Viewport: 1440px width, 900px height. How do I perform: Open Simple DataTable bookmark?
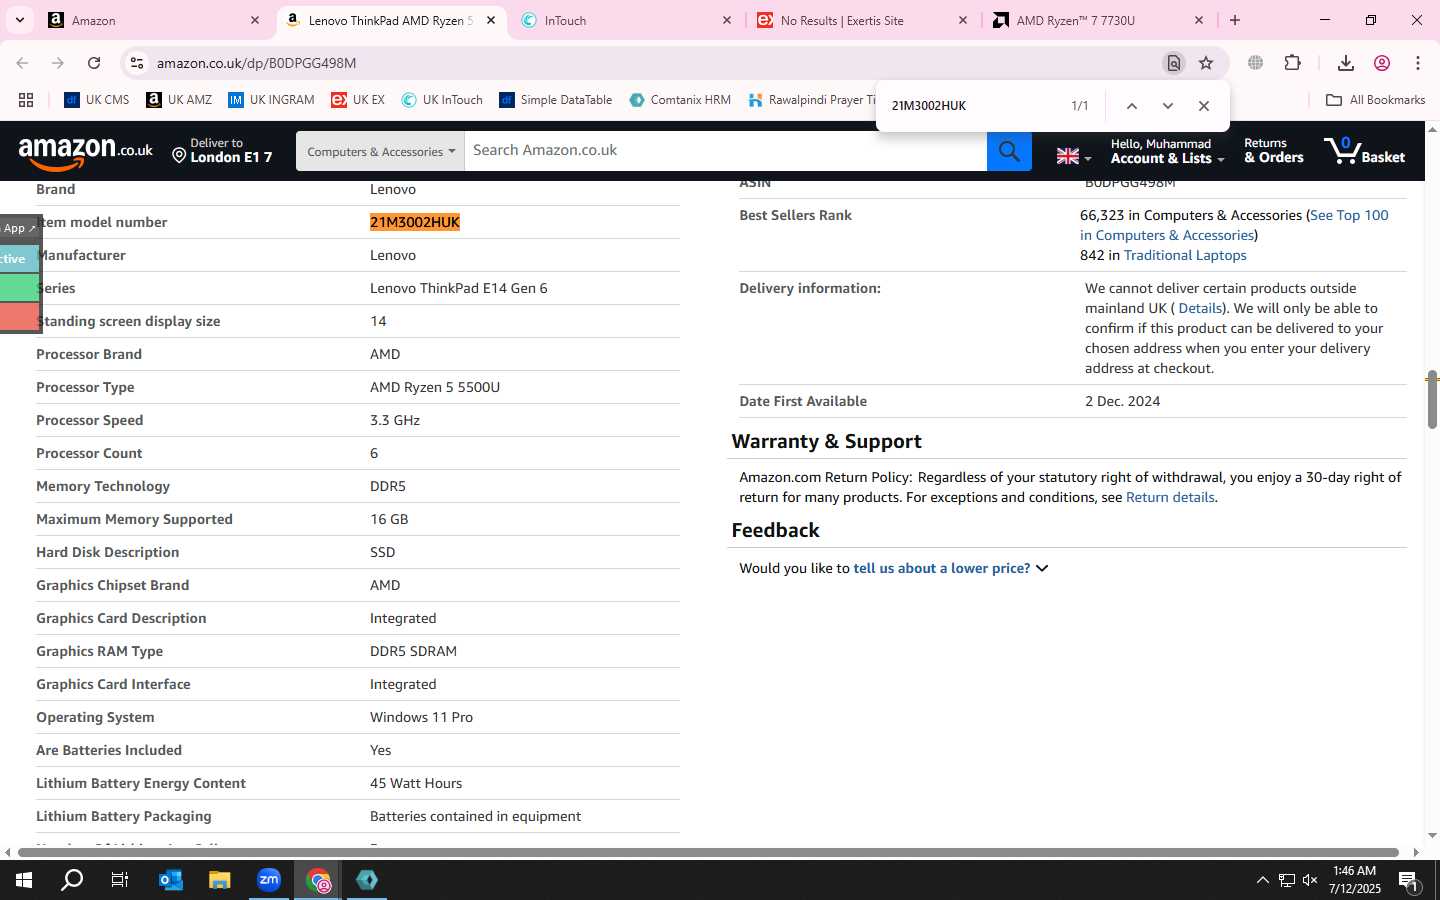pos(555,100)
